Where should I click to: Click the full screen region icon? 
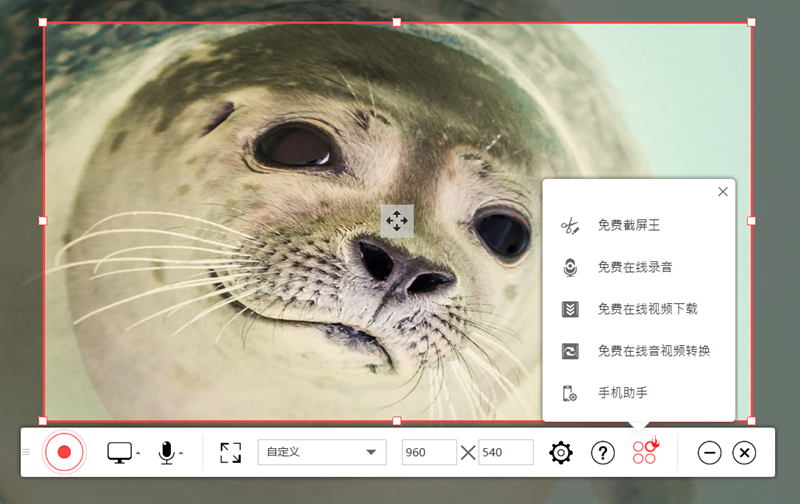click(x=231, y=452)
